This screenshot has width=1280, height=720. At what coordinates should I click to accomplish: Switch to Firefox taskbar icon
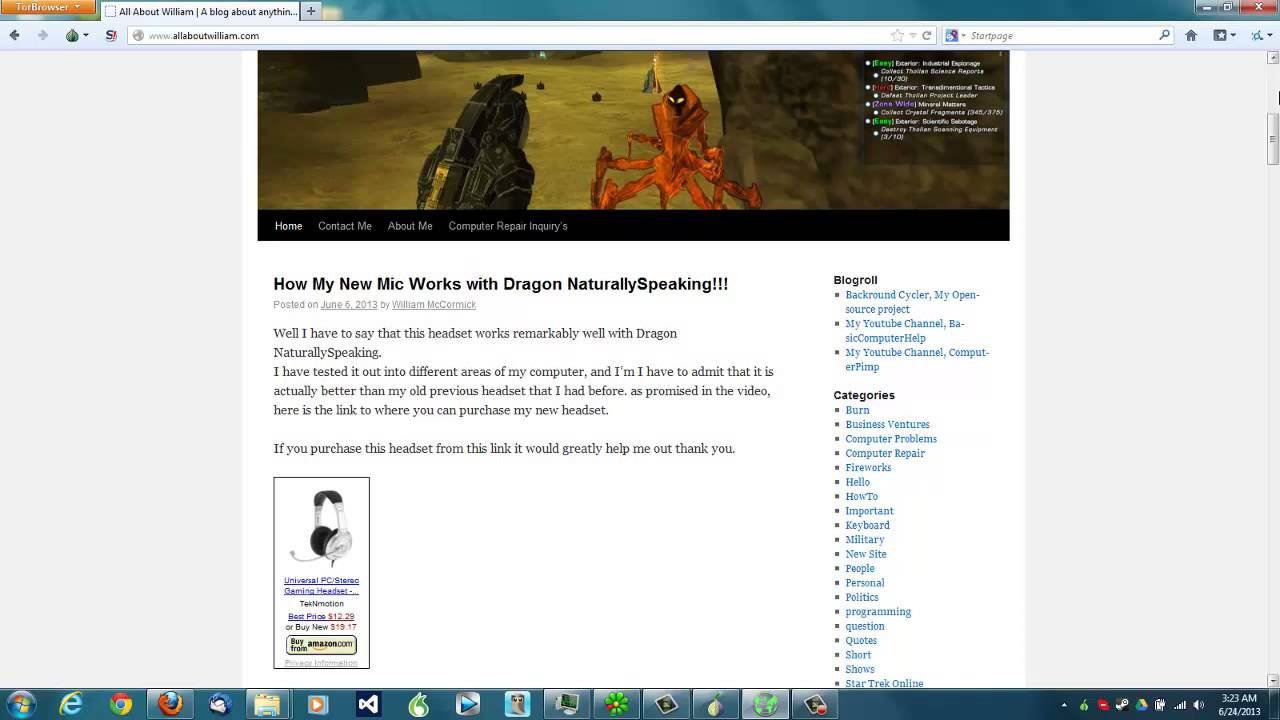tap(170, 704)
